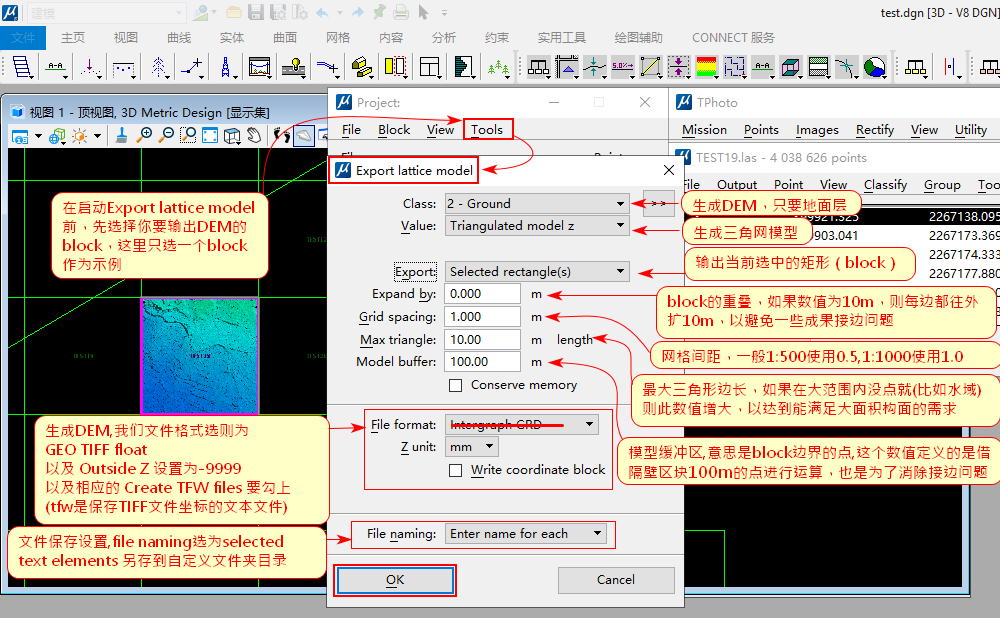Open the street lamp road tool
This screenshot has width=1000, height=618.
[293, 66]
